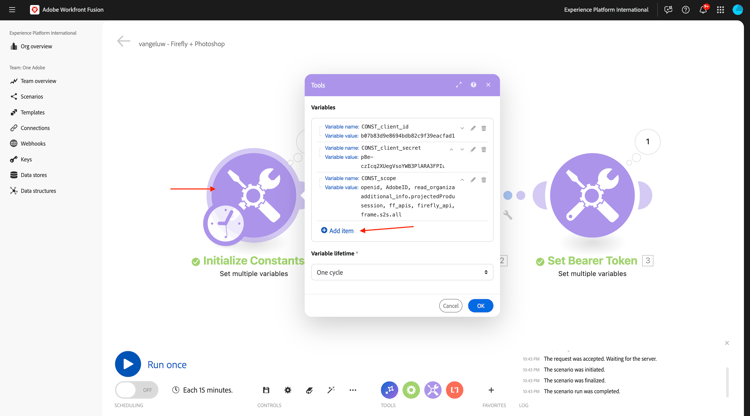750x416 pixels.
Task: Move CONST_client_id down with chevron
Action: coord(462,128)
